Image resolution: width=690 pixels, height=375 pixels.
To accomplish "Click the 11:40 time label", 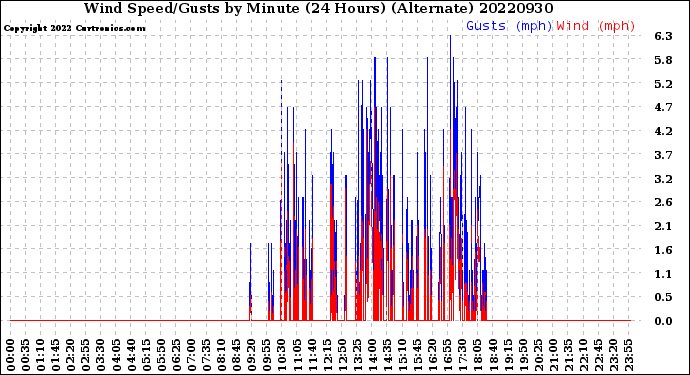I will 312,355.
